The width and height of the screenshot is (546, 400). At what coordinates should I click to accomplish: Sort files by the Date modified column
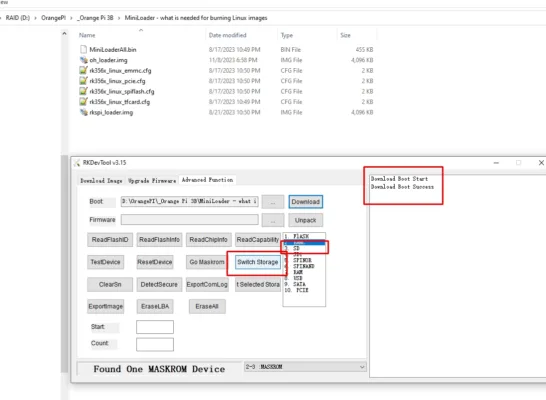pyautogui.click(x=227, y=35)
